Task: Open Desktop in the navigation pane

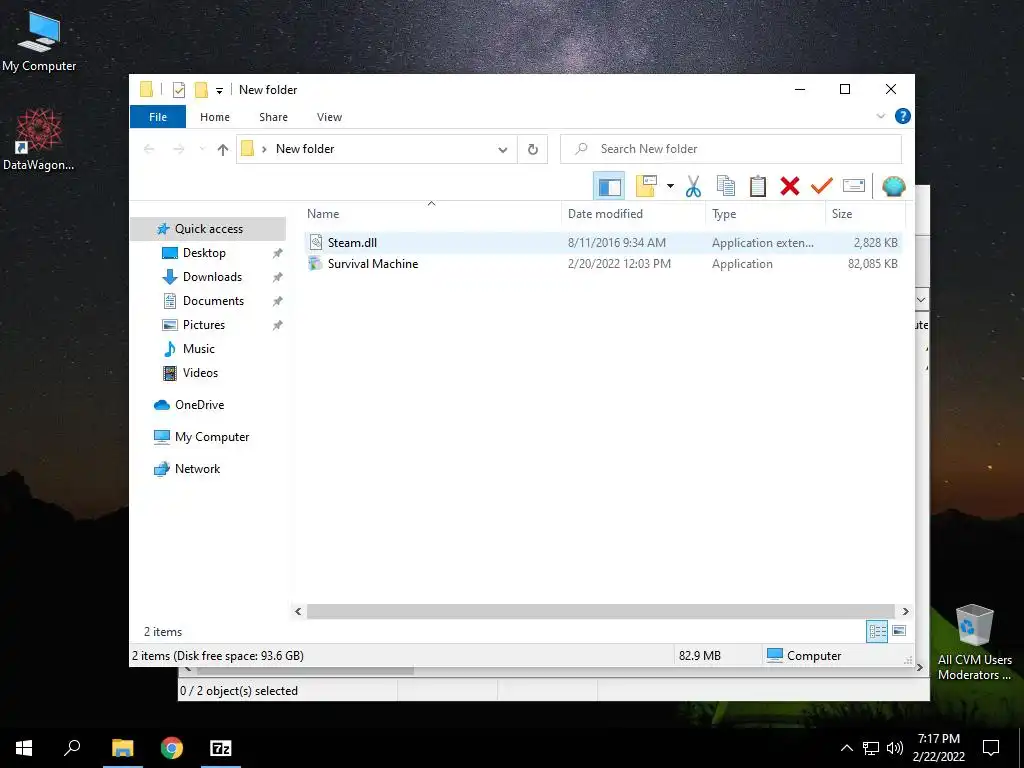Action: 204,253
